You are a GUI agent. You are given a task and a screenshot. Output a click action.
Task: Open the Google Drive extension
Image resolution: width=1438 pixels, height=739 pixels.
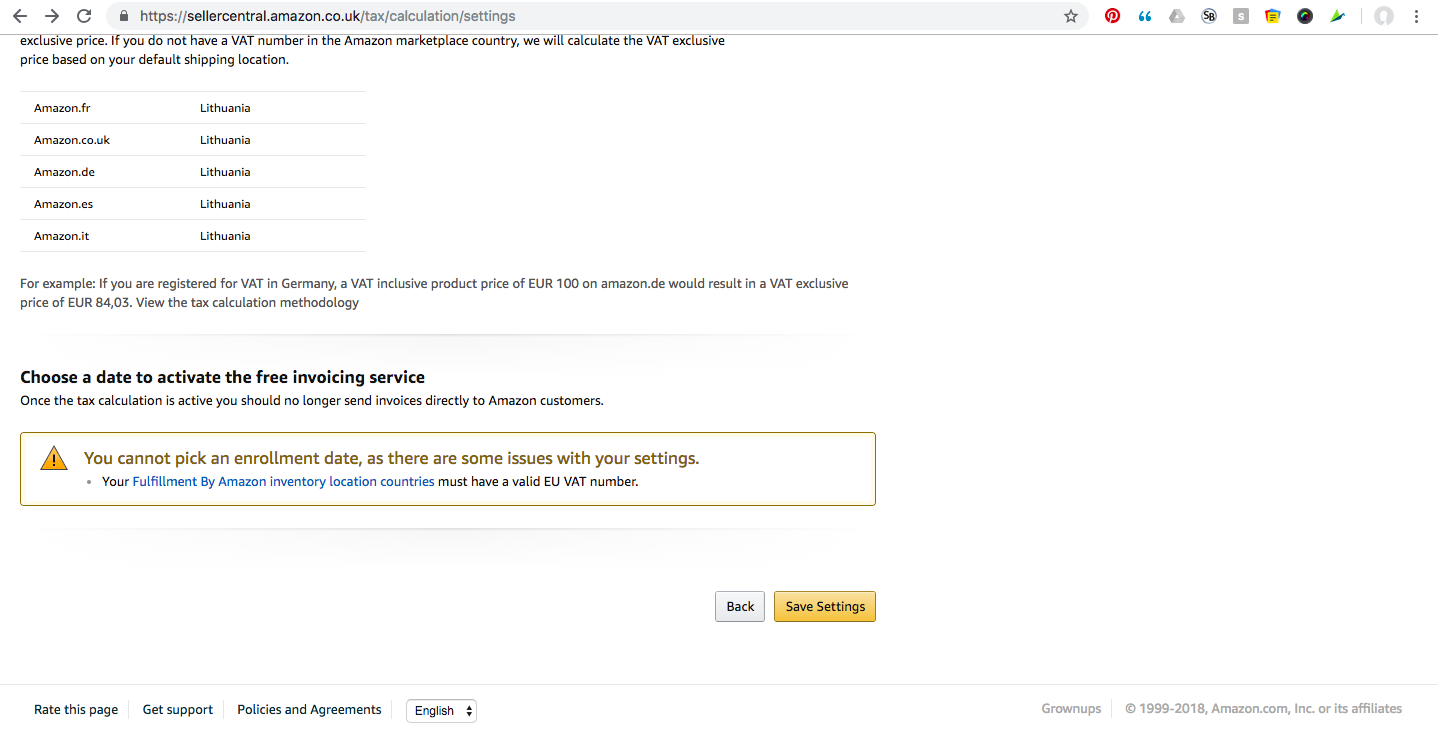pyautogui.click(x=1177, y=16)
